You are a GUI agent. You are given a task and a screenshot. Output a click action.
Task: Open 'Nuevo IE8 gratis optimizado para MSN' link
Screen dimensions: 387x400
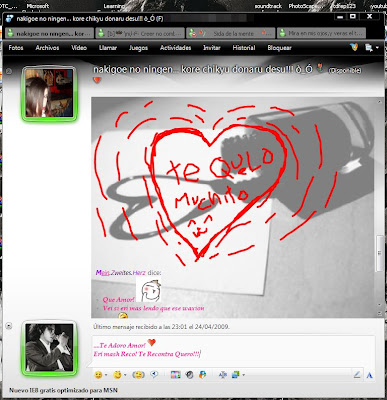tap(63, 390)
